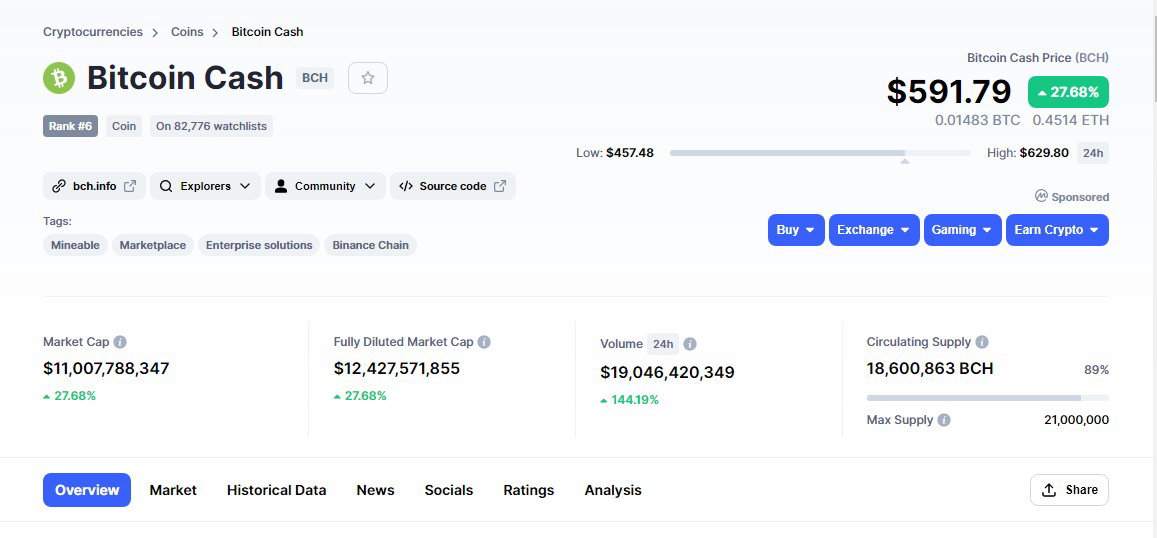1157x538 pixels.
Task: Click the circulating supply progress bar
Action: [x=987, y=398]
